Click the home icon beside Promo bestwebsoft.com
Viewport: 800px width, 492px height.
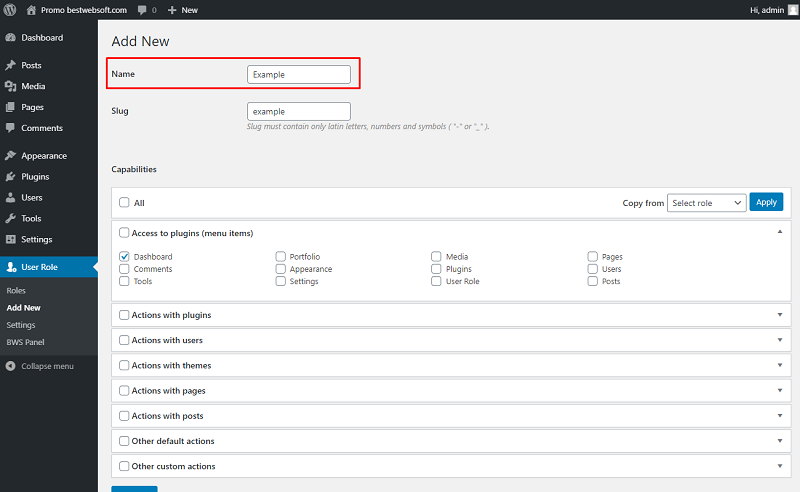[31, 10]
